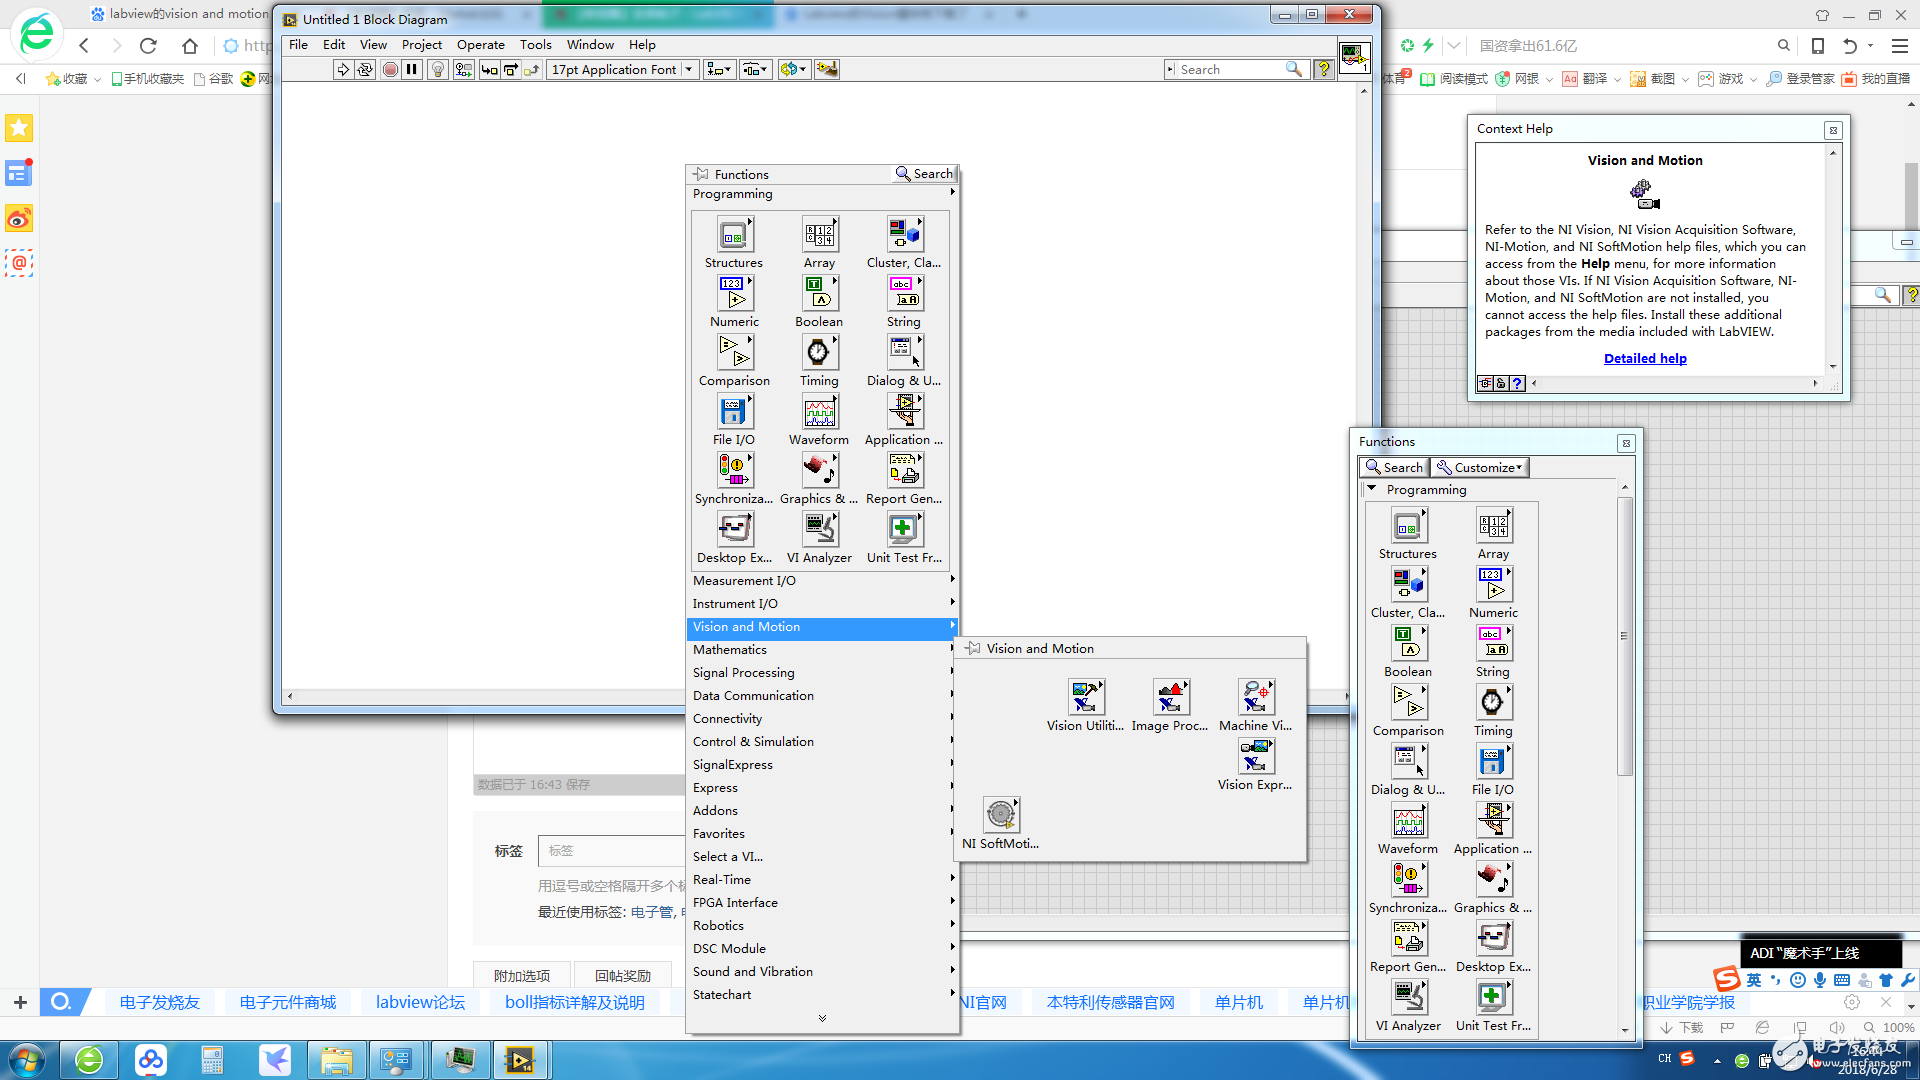Click the browser refresh button

coord(148,45)
